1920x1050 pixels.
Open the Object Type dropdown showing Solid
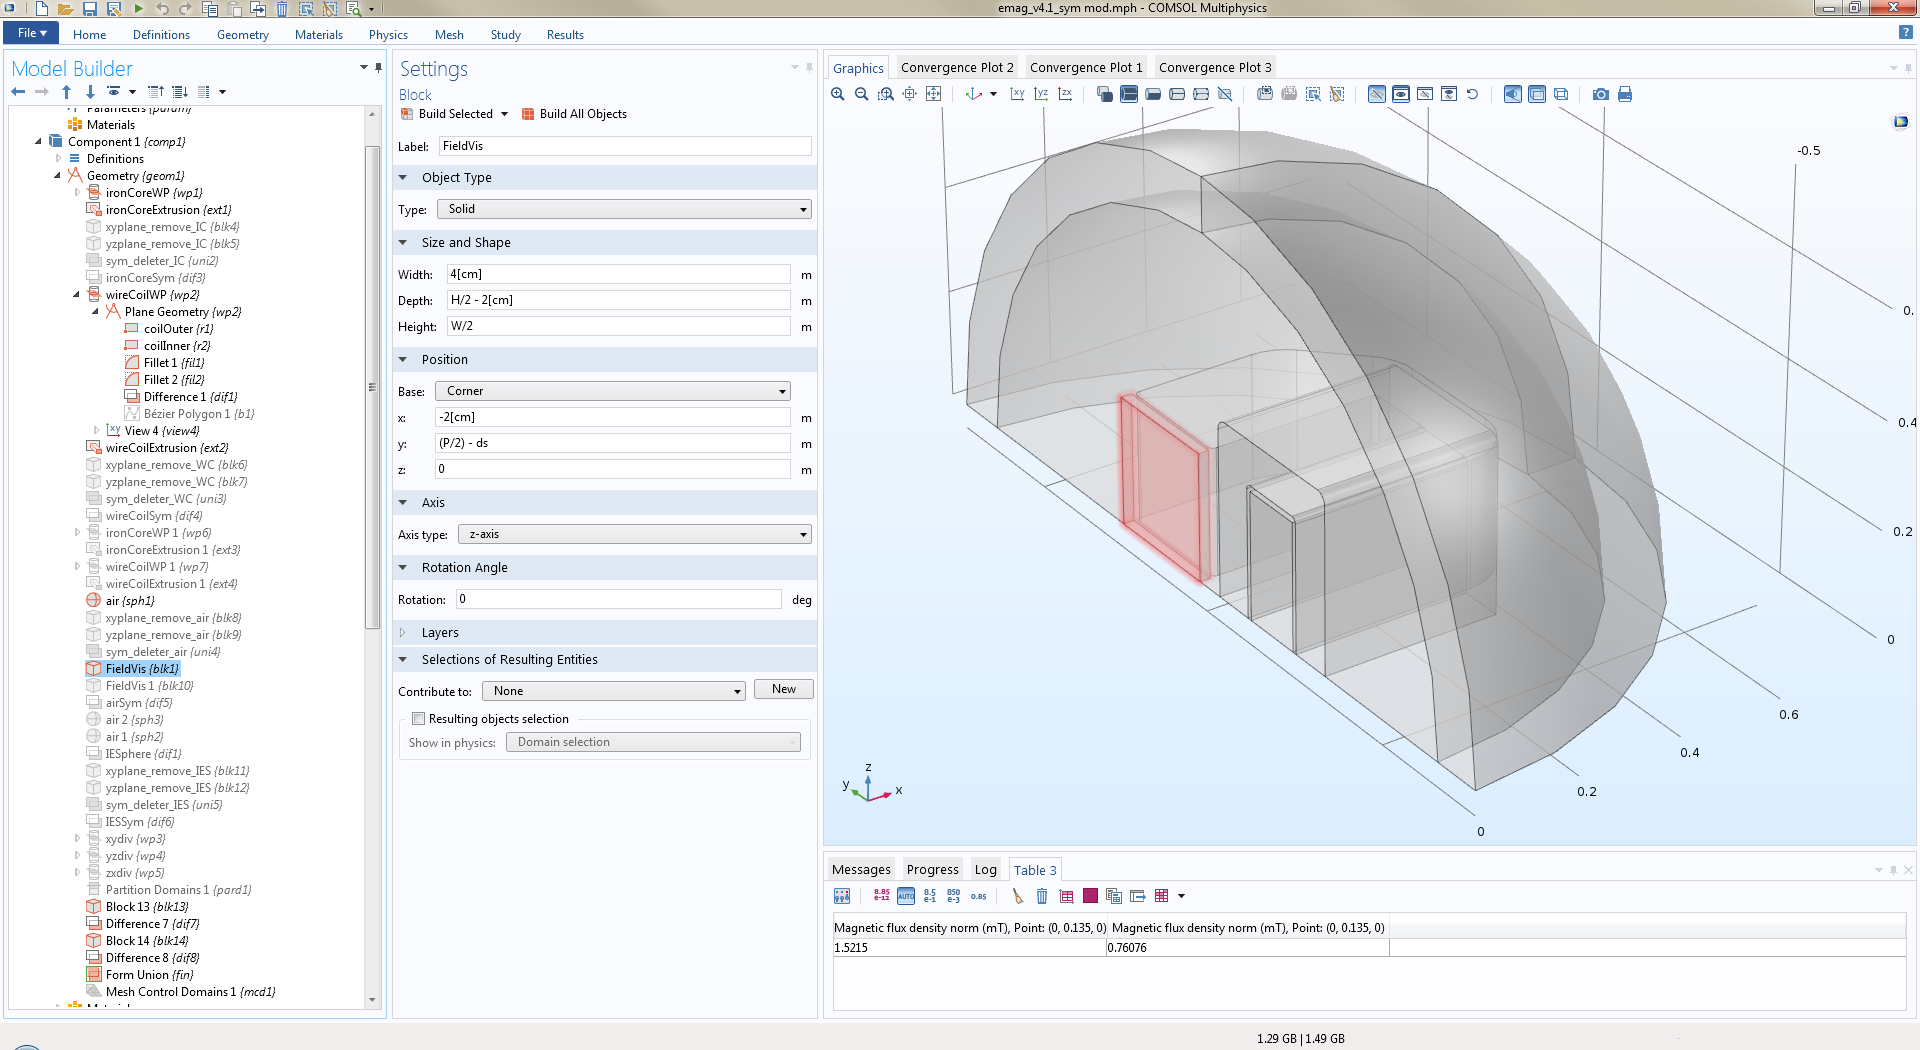click(x=624, y=209)
